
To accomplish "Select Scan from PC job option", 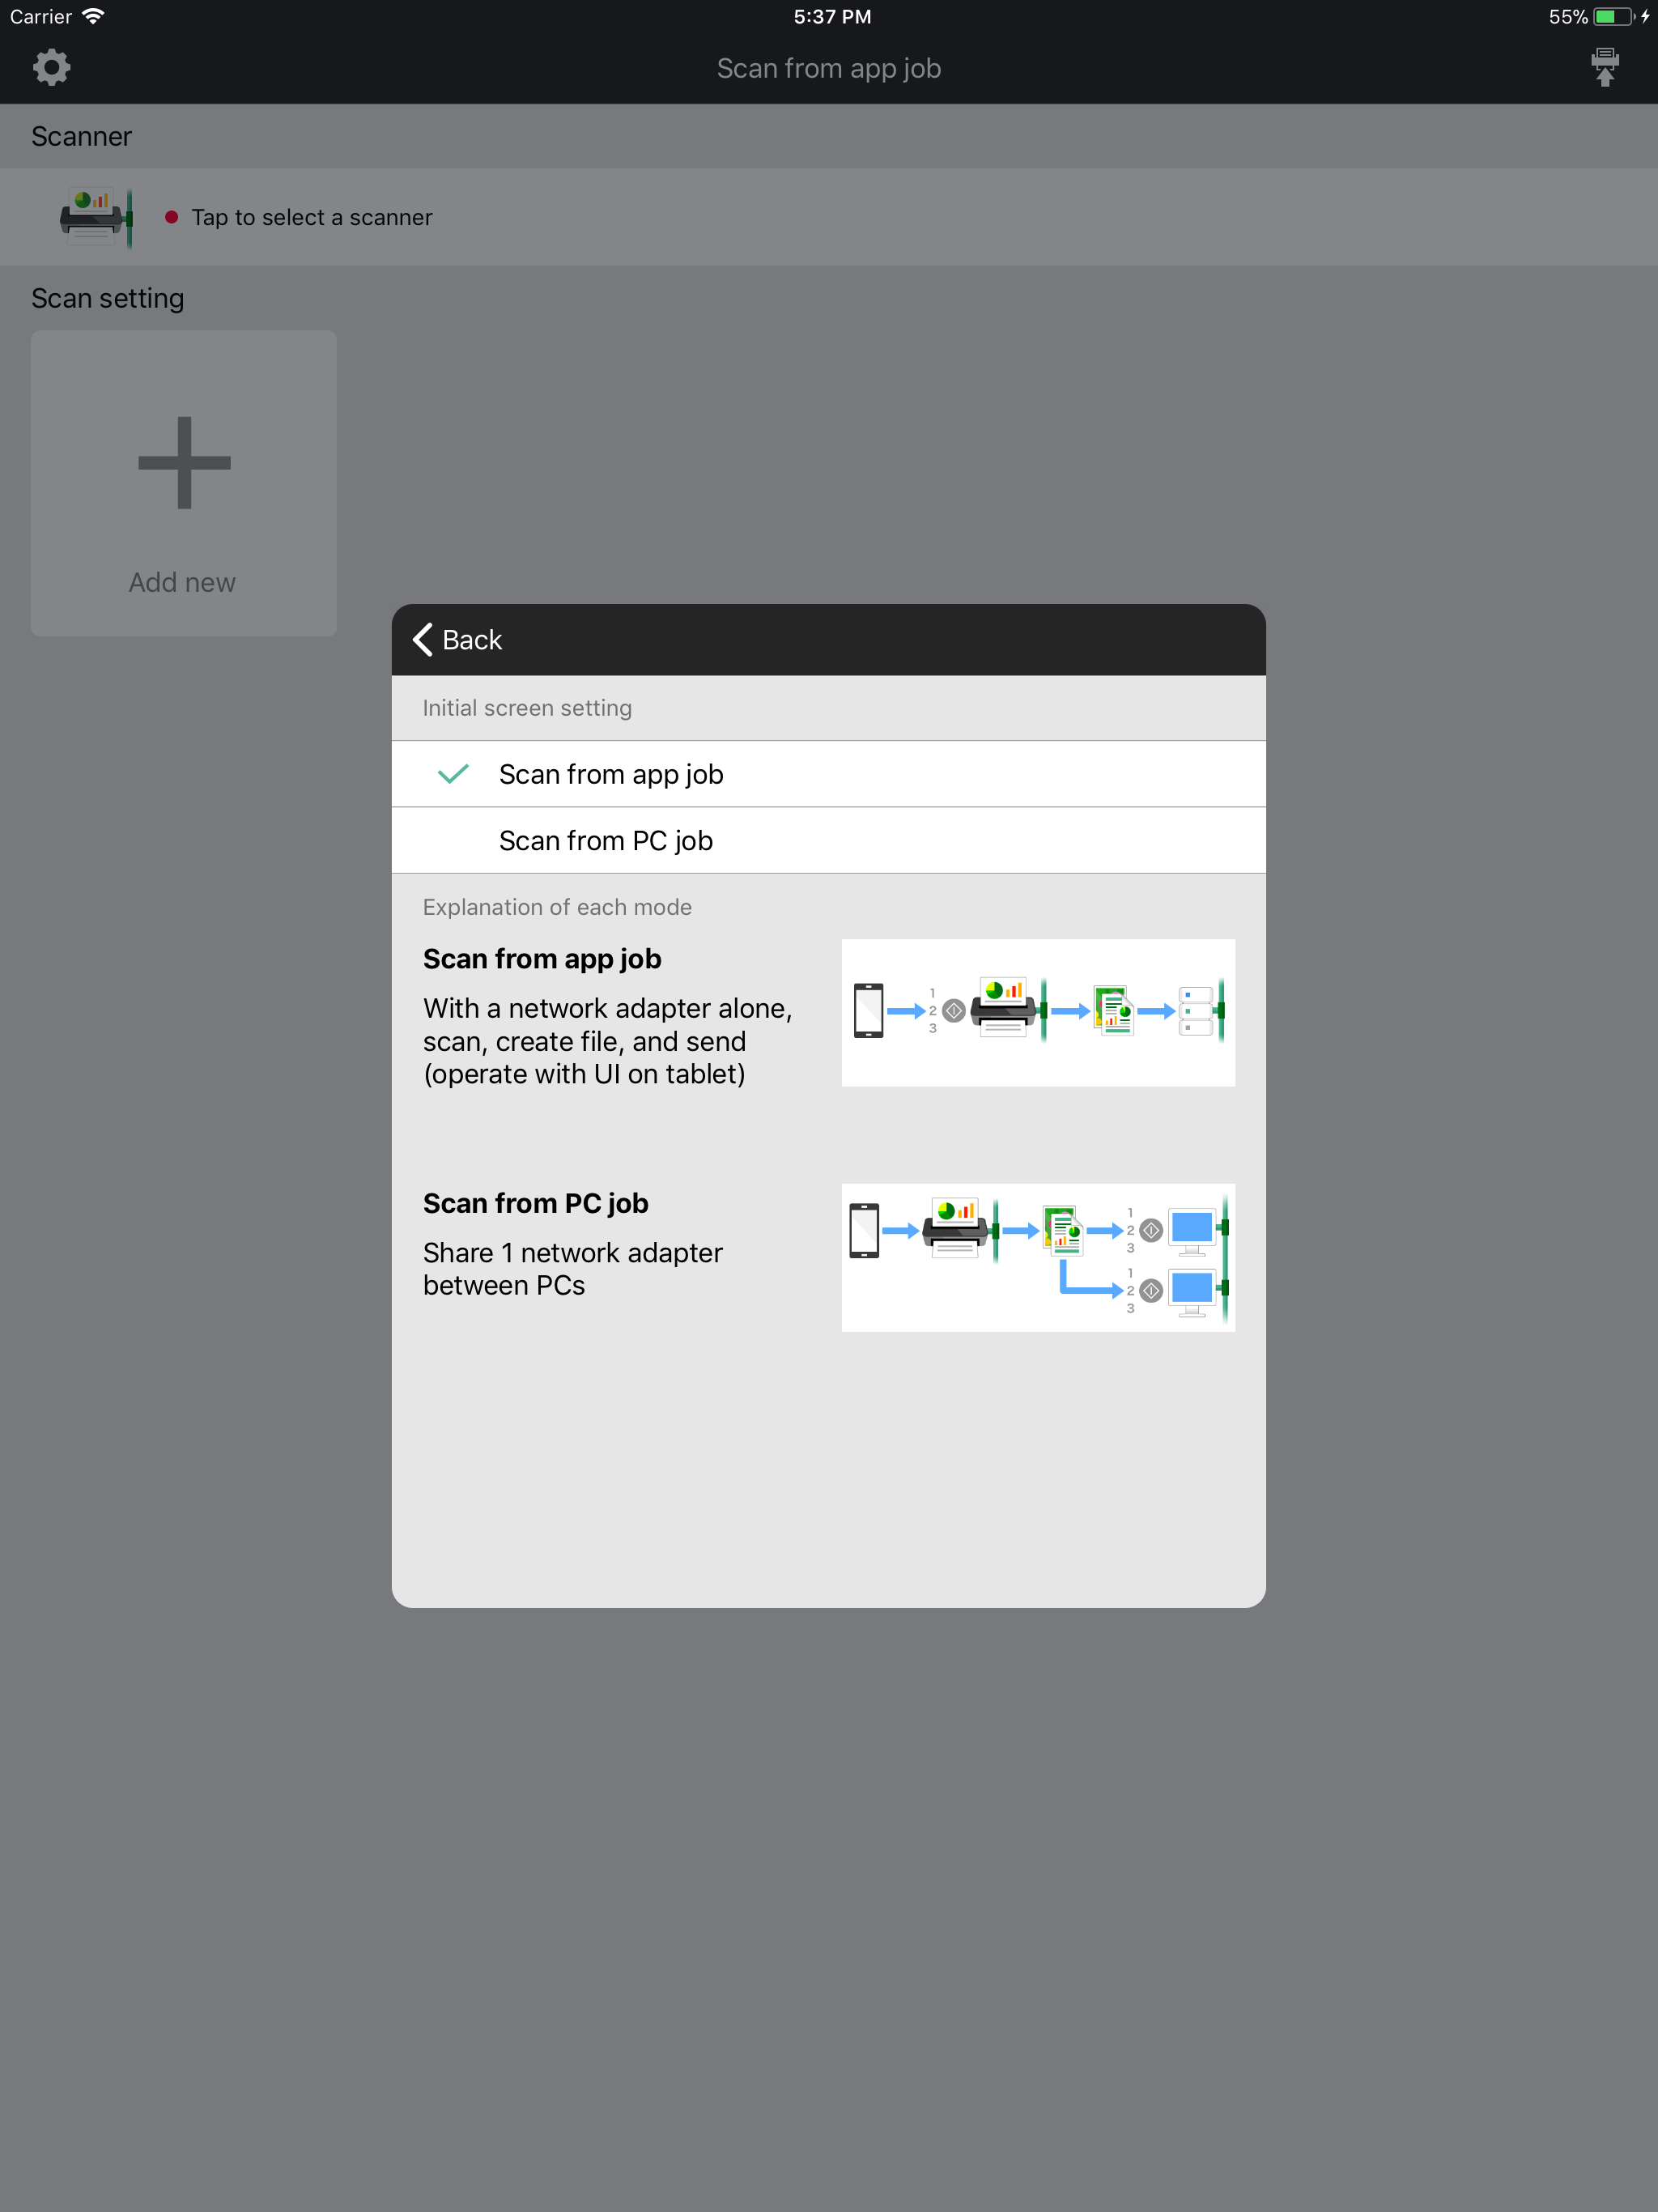I will [x=605, y=841].
